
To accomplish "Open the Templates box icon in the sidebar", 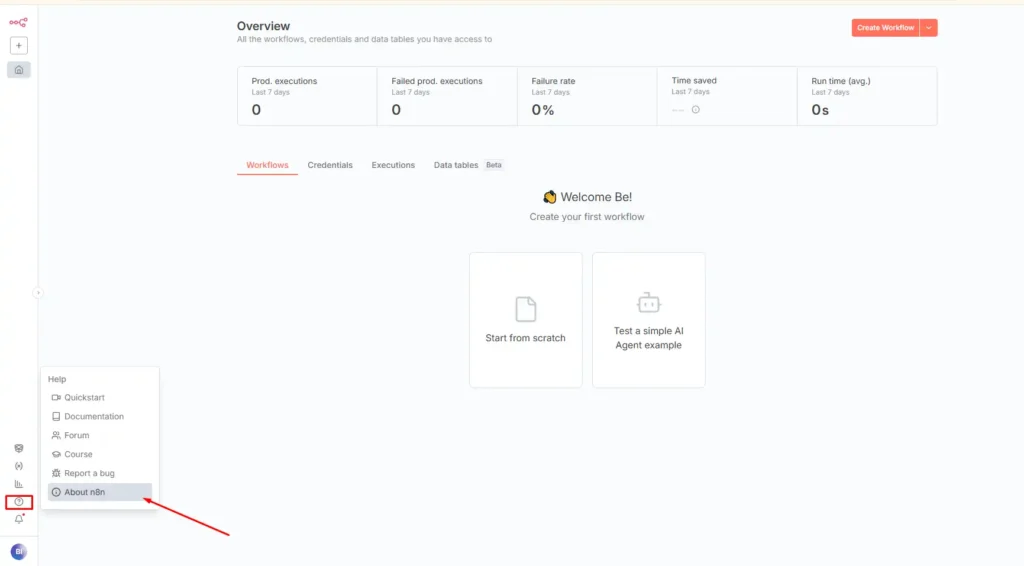I will pos(19,449).
